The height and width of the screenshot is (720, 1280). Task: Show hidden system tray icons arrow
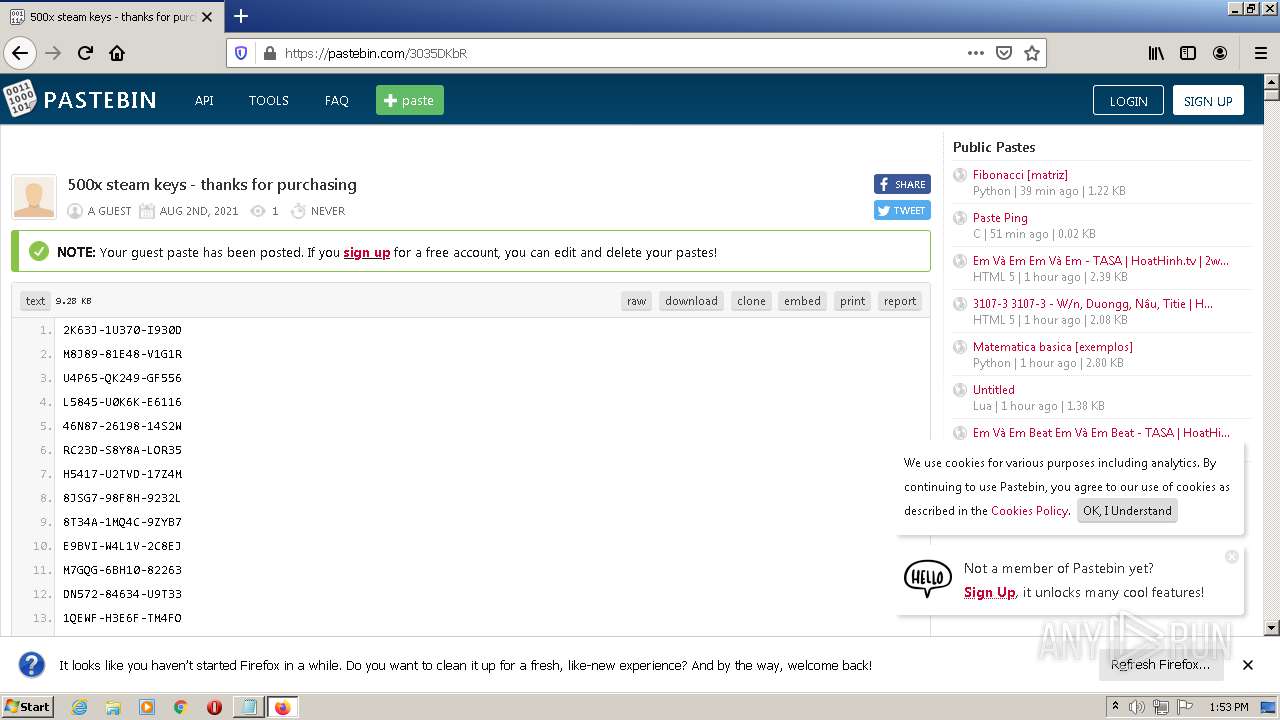1116,706
